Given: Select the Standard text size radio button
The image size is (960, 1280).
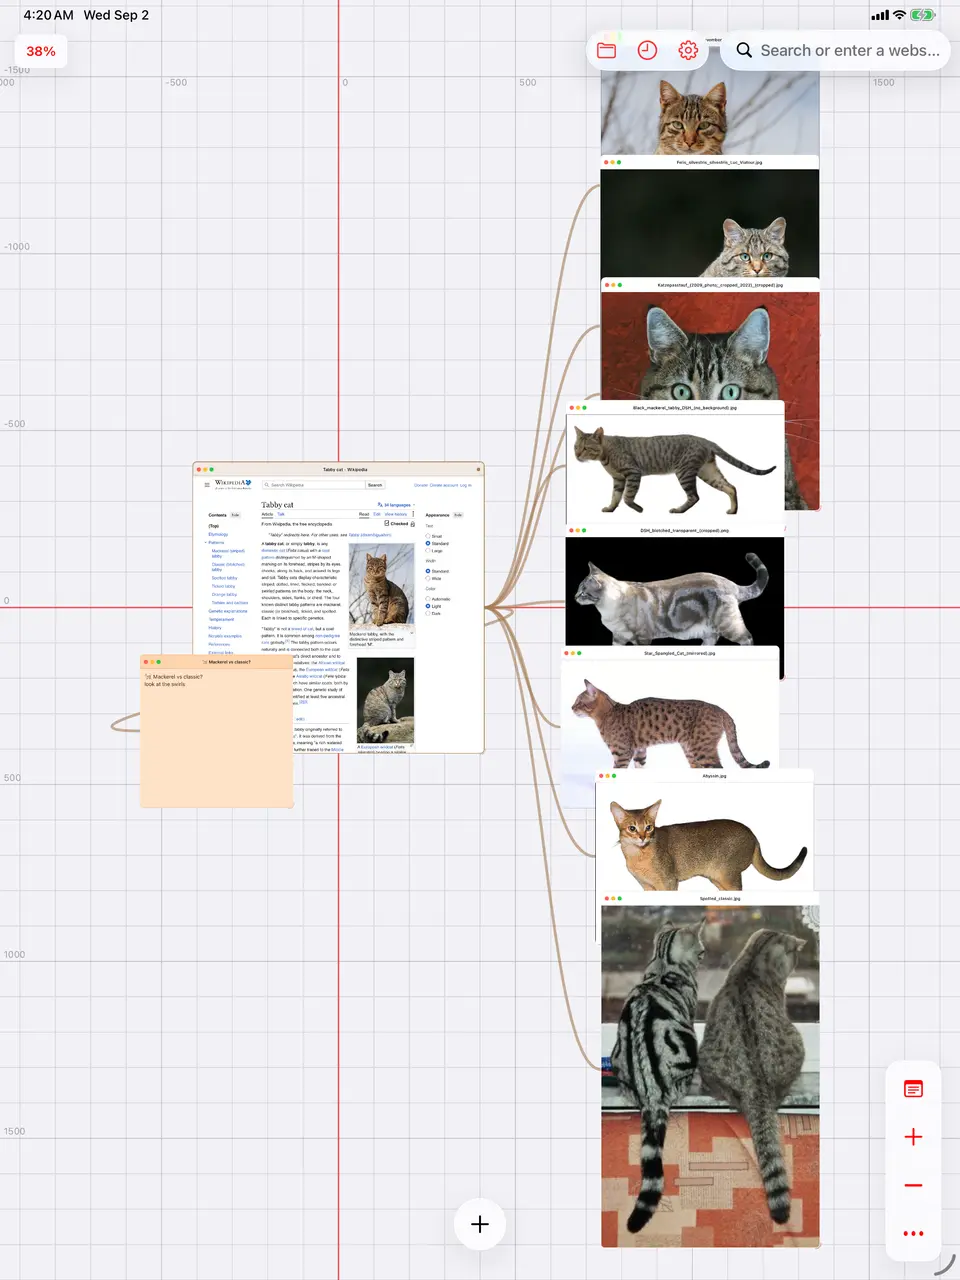Looking at the screenshot, I should [x=428, y=544].
